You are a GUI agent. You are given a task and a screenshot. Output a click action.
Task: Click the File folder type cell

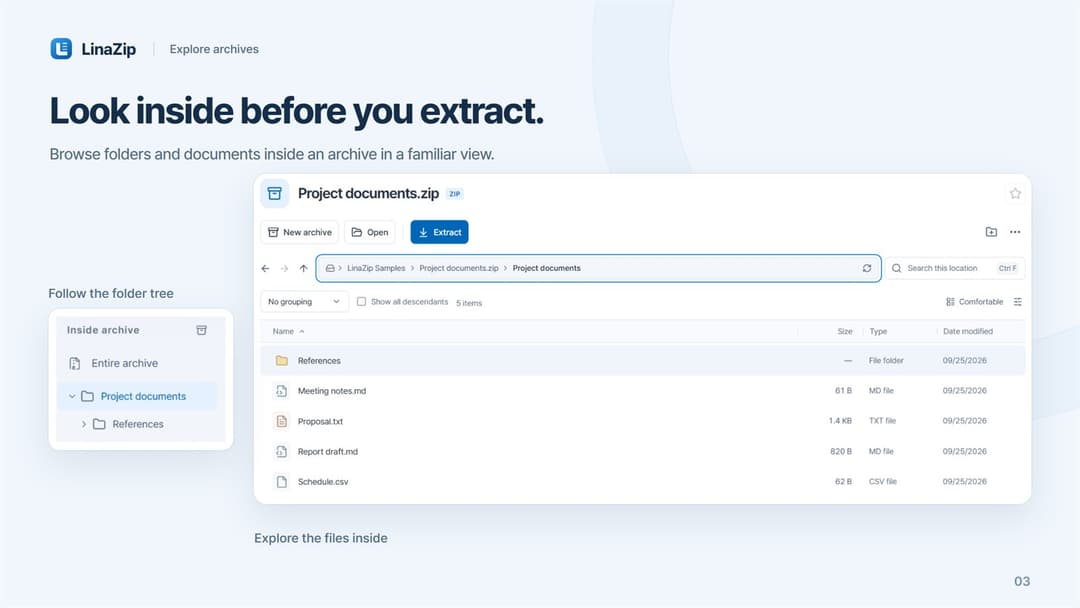(886, 361)
